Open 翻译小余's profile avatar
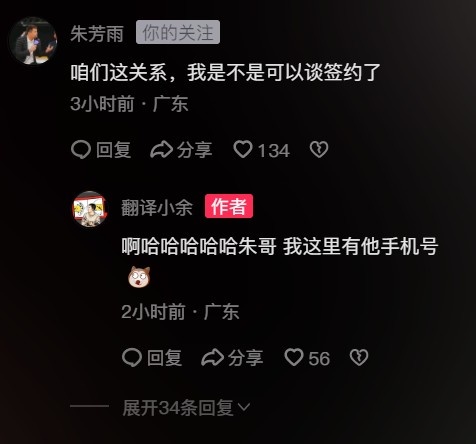This screenshot has height=444, width=476. click(90, 209)
